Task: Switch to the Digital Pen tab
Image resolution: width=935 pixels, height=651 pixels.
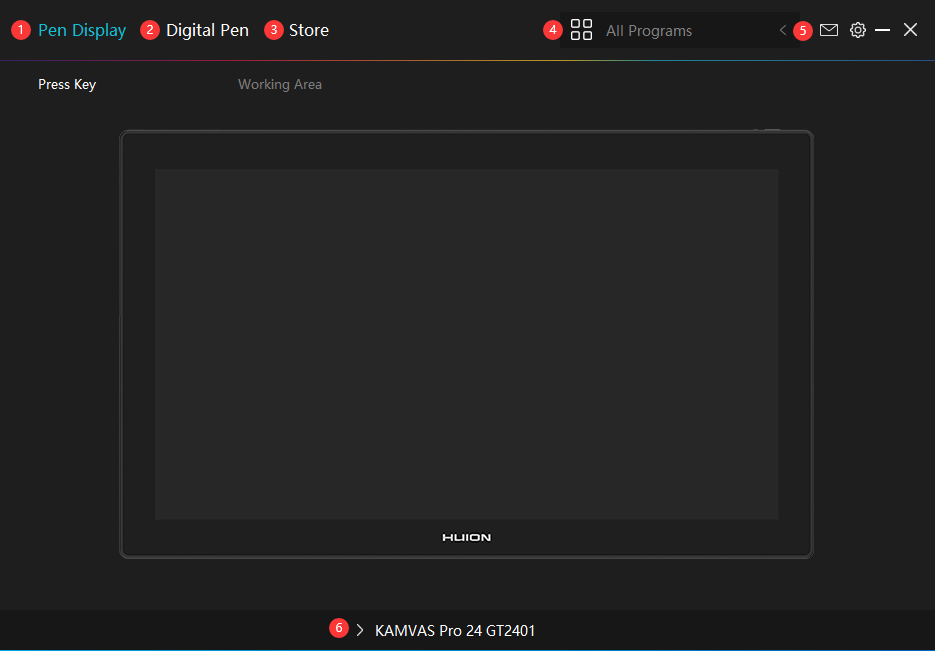Action: tap(207, 30)
